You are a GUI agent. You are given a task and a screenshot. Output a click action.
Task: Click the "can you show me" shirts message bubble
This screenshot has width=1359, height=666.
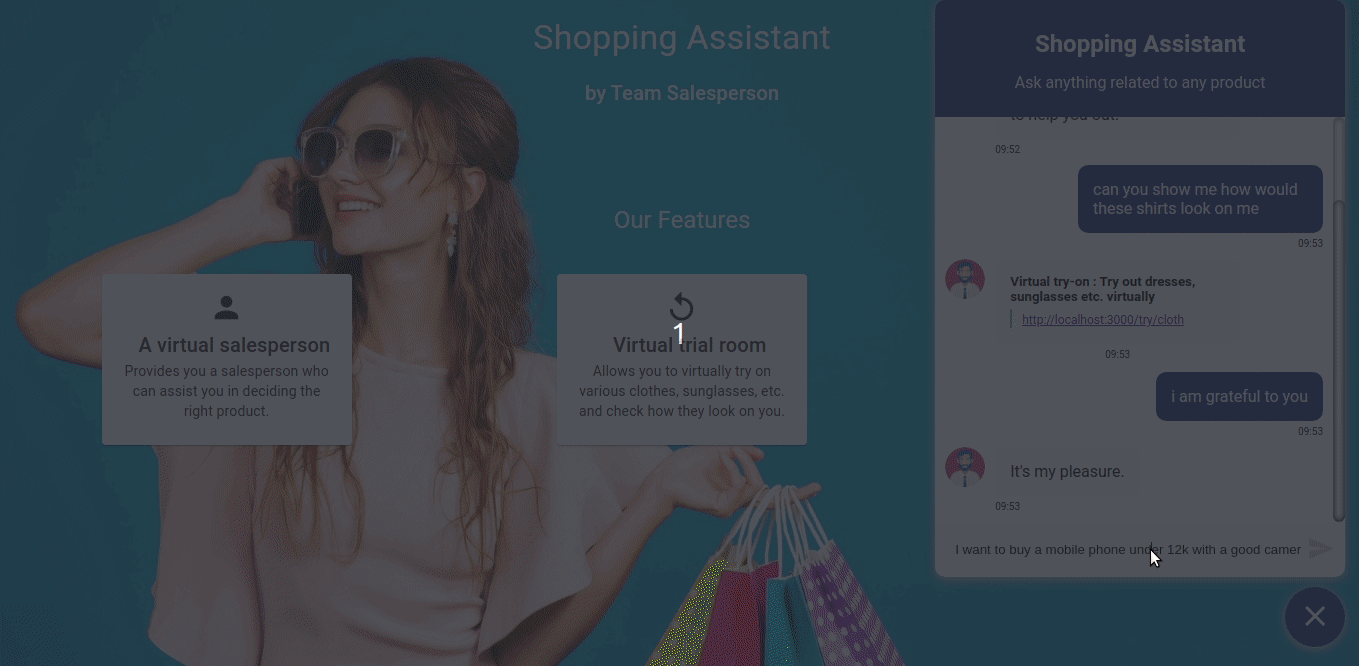tap(1200, 199)
